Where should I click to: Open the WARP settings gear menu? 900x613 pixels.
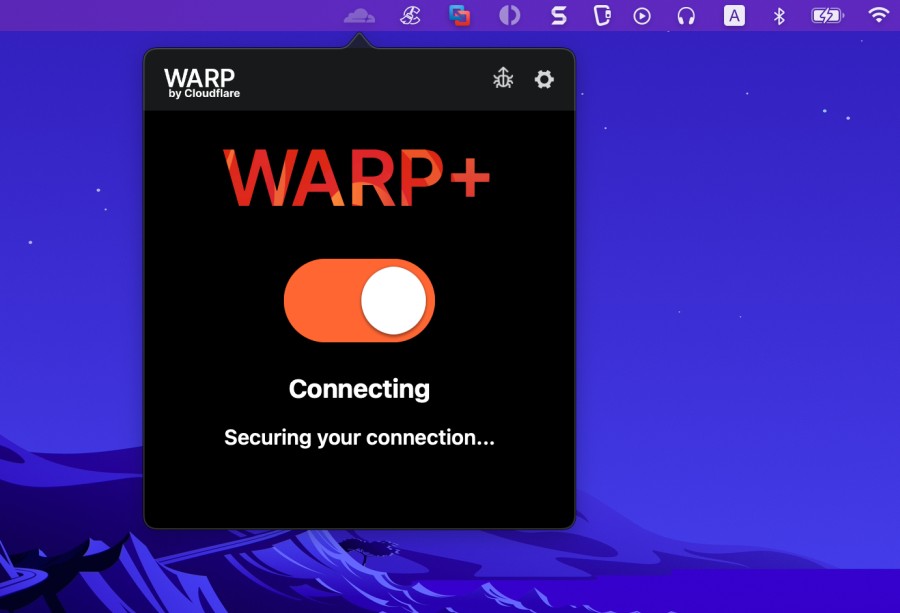(x=544, y=79)
